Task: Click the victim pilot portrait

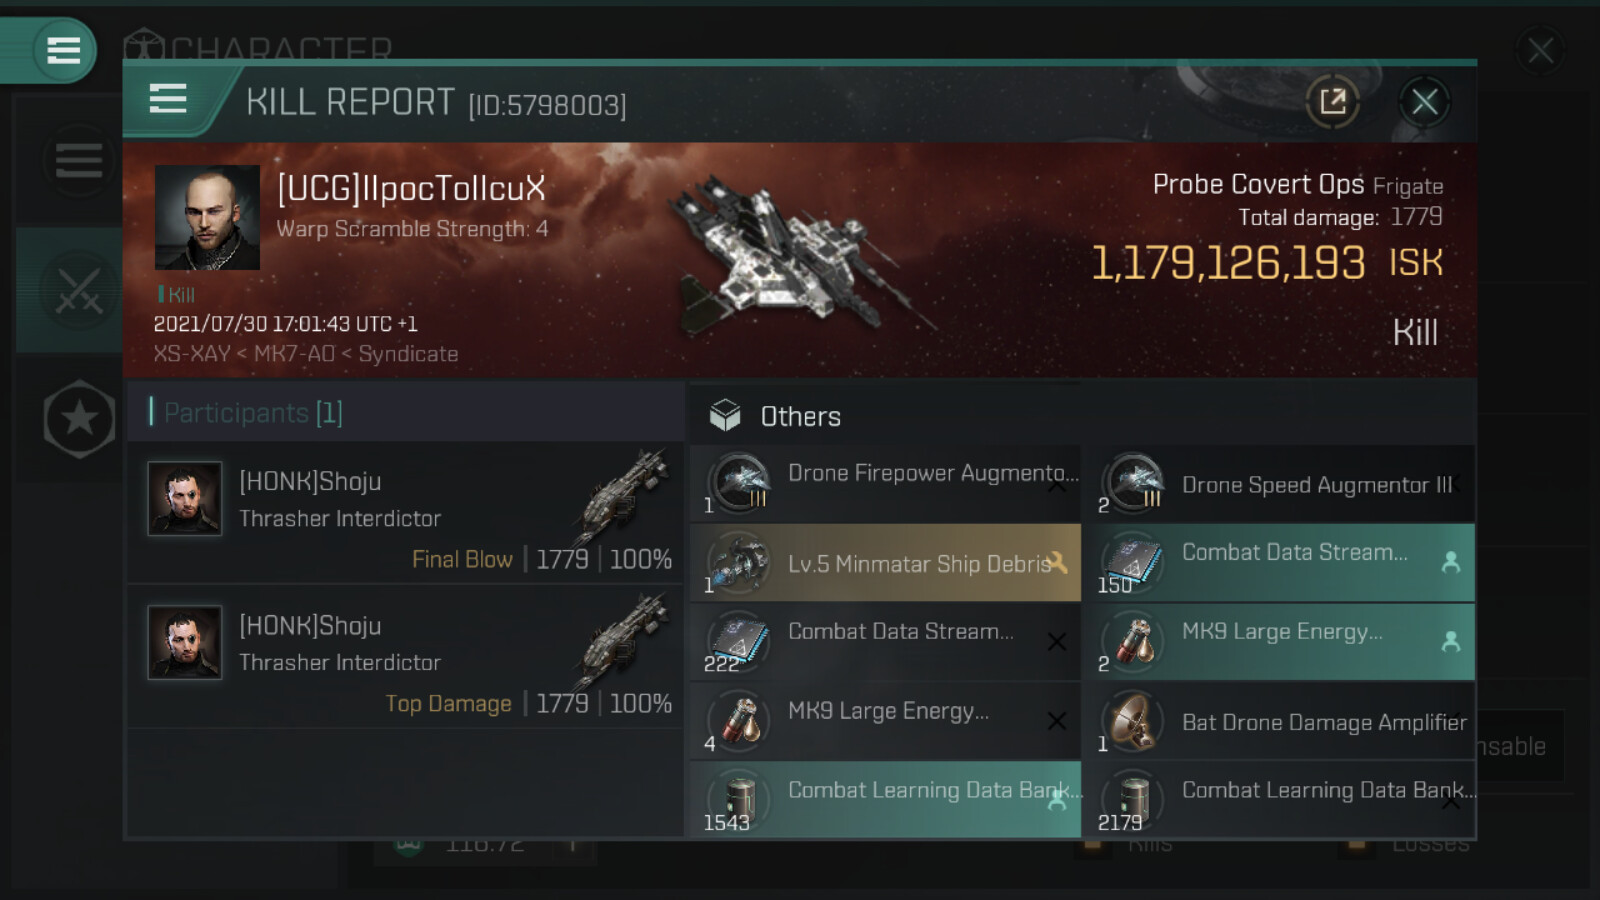Action: click(x=207, y=218)
